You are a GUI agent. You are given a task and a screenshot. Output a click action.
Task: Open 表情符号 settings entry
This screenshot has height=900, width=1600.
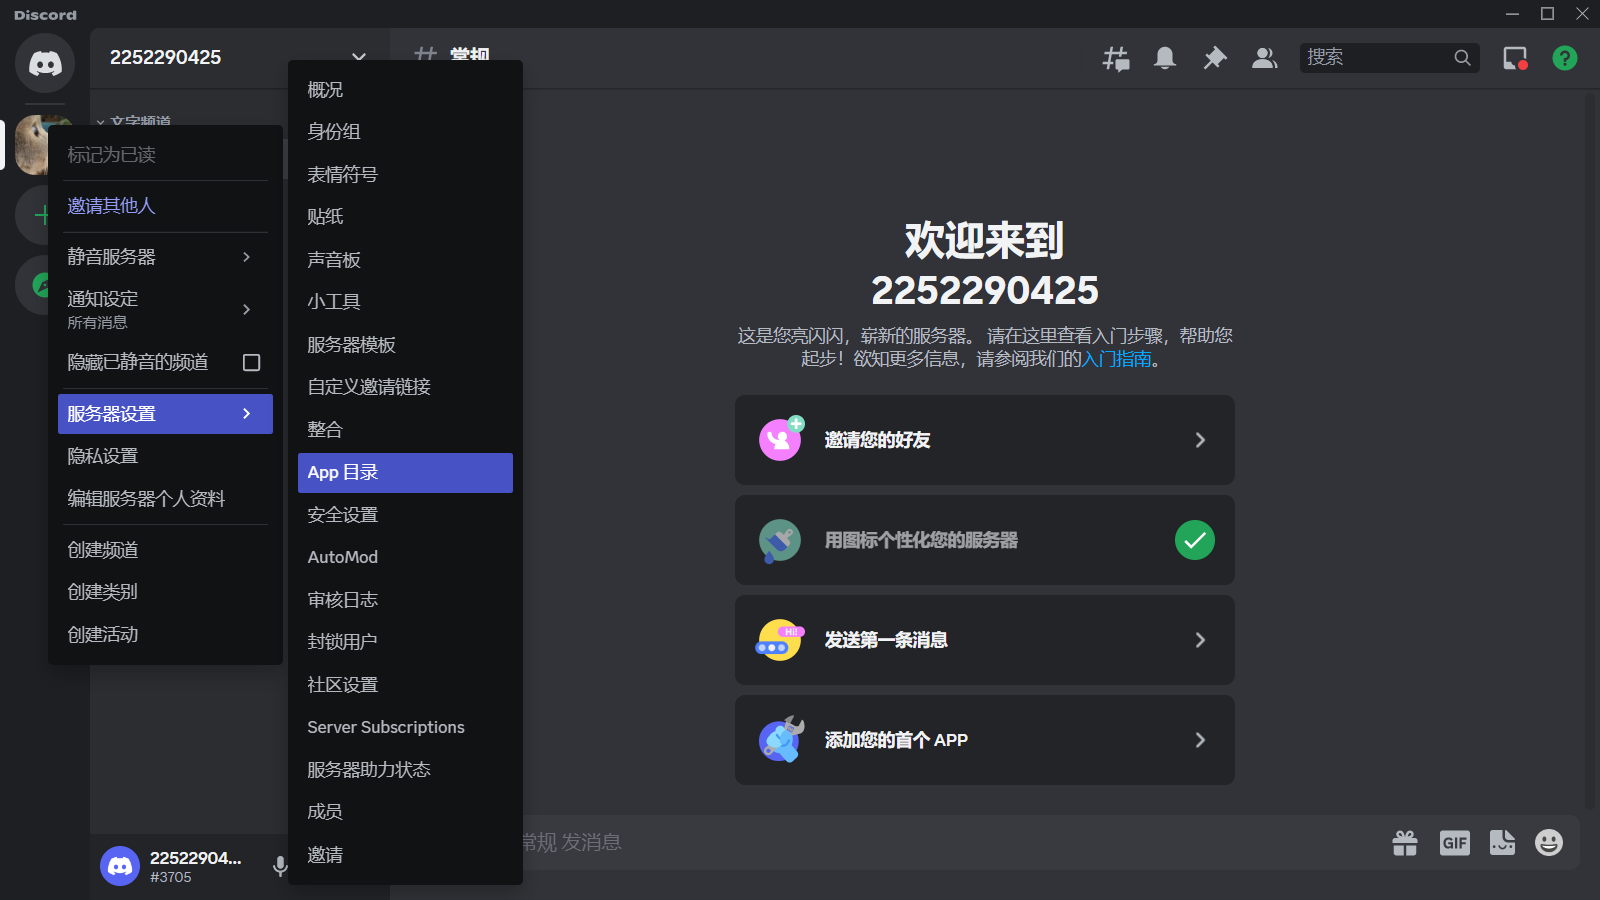click(x=405, y=175)
